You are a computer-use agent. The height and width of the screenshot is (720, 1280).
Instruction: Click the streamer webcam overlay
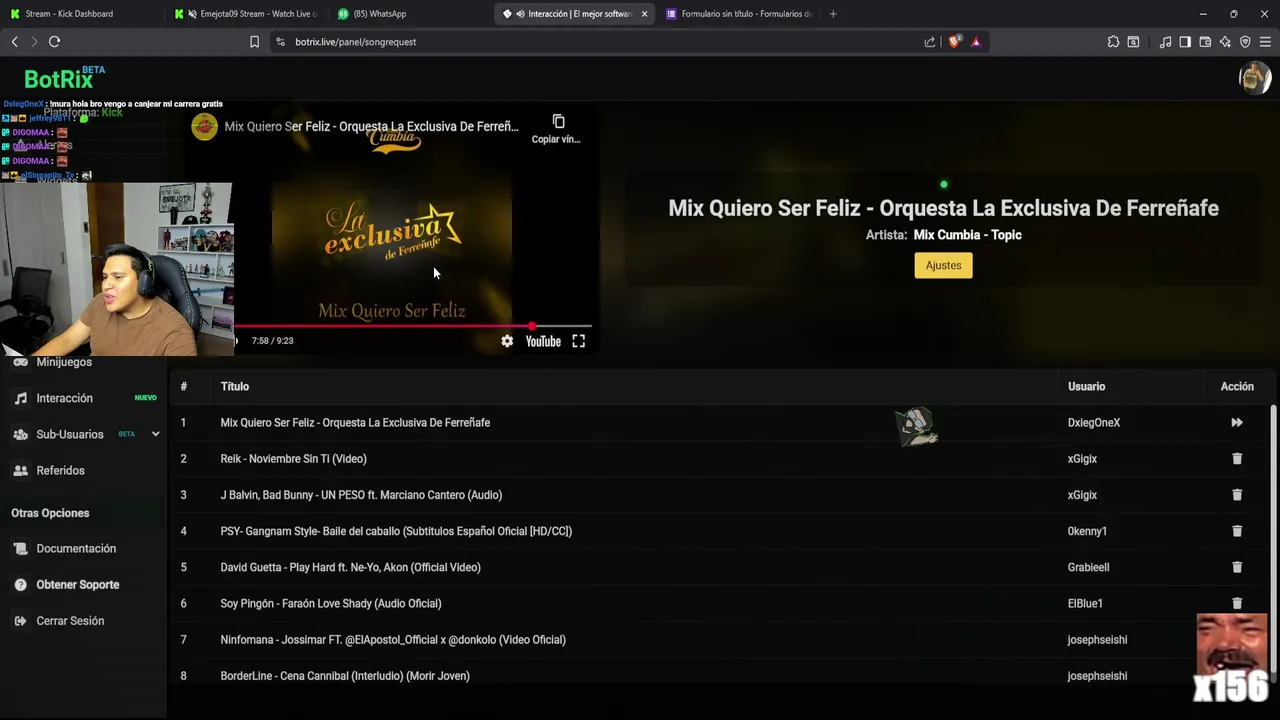(116, 268)
